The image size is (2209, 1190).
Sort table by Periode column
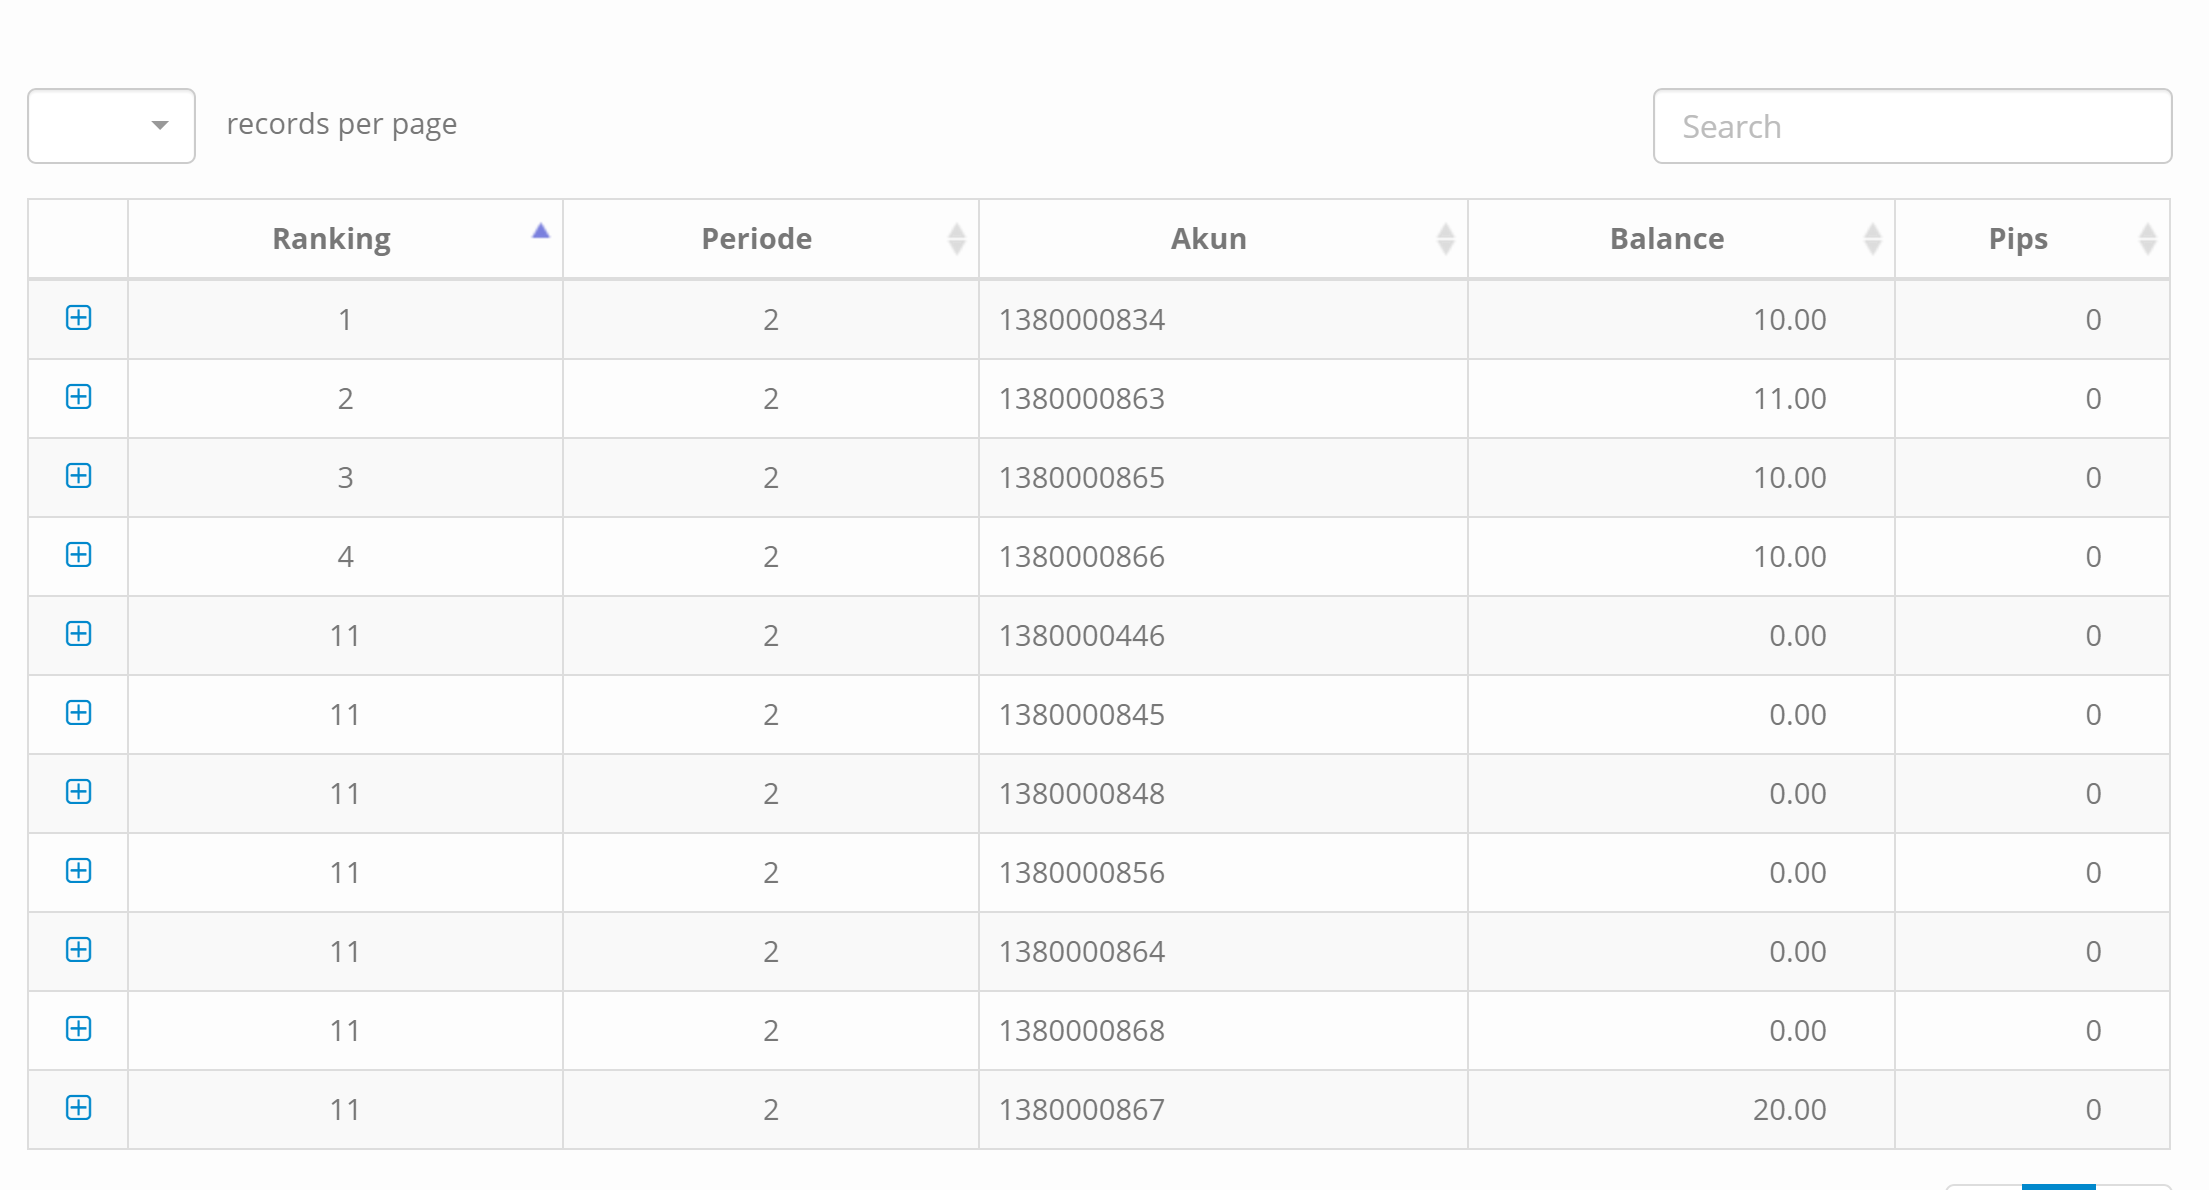click(756, 239)
